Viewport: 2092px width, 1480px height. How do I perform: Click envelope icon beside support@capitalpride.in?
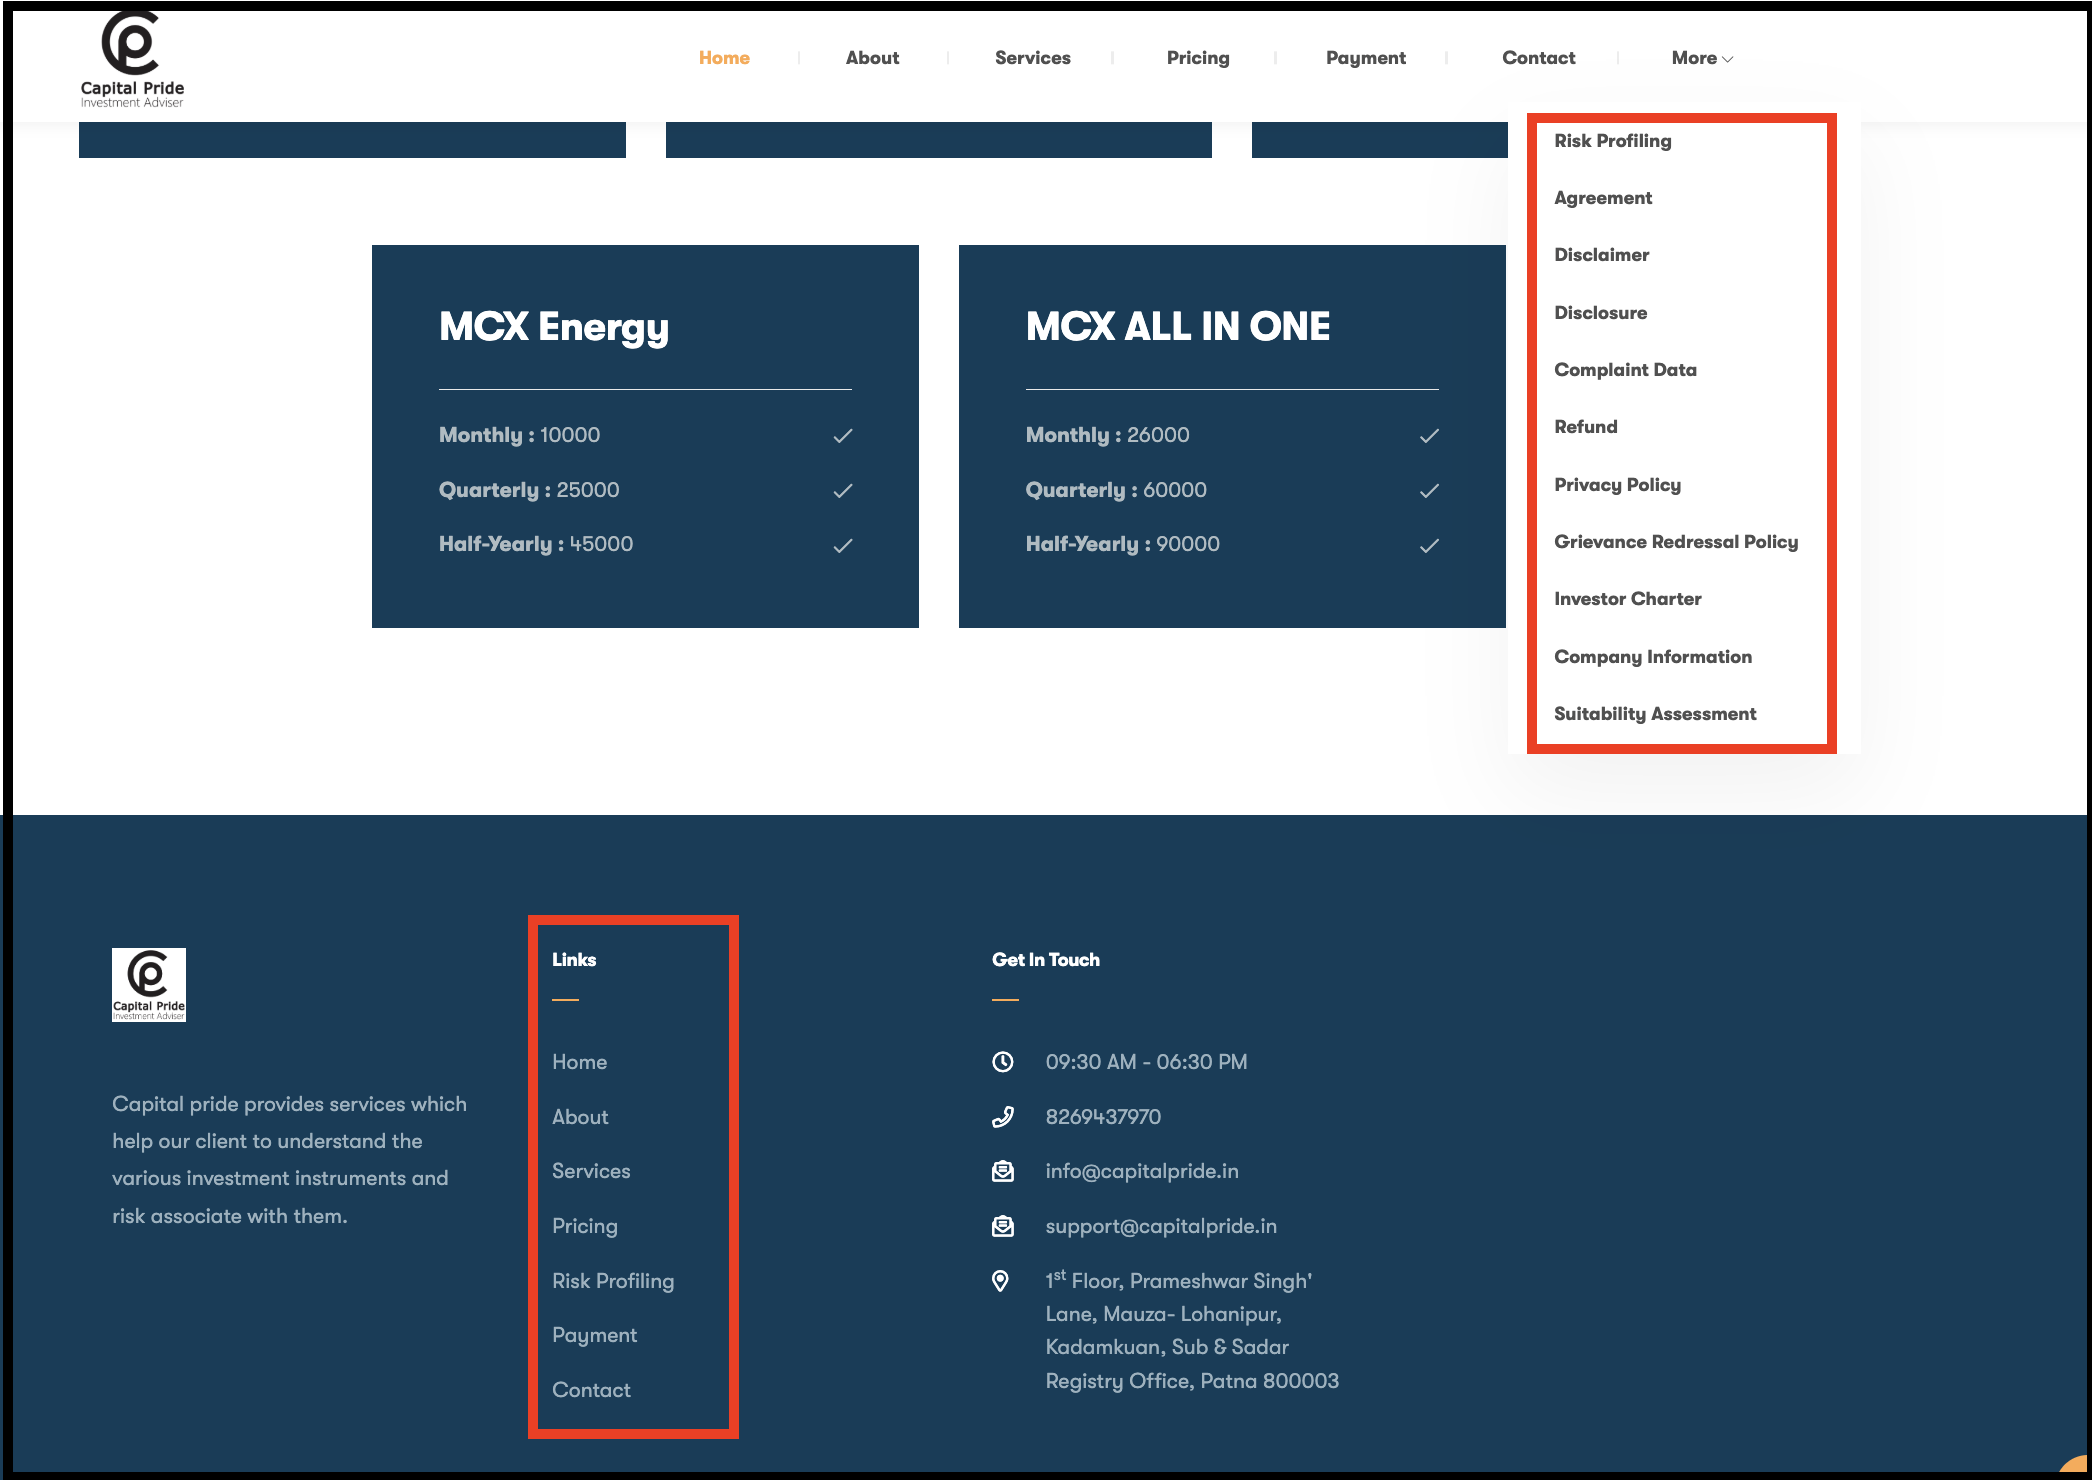click(1002, 1226)
